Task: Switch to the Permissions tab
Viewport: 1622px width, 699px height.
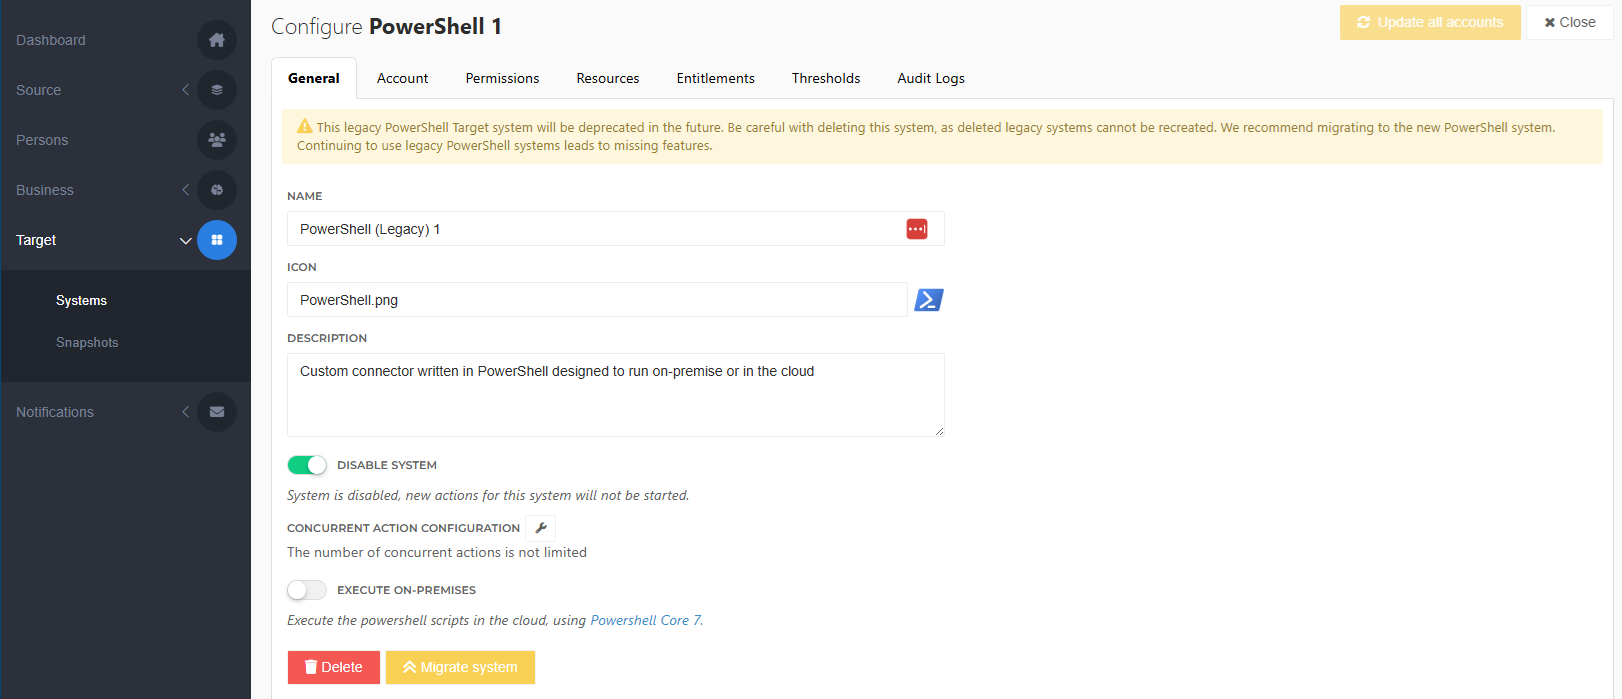Action: click(502, 78)
